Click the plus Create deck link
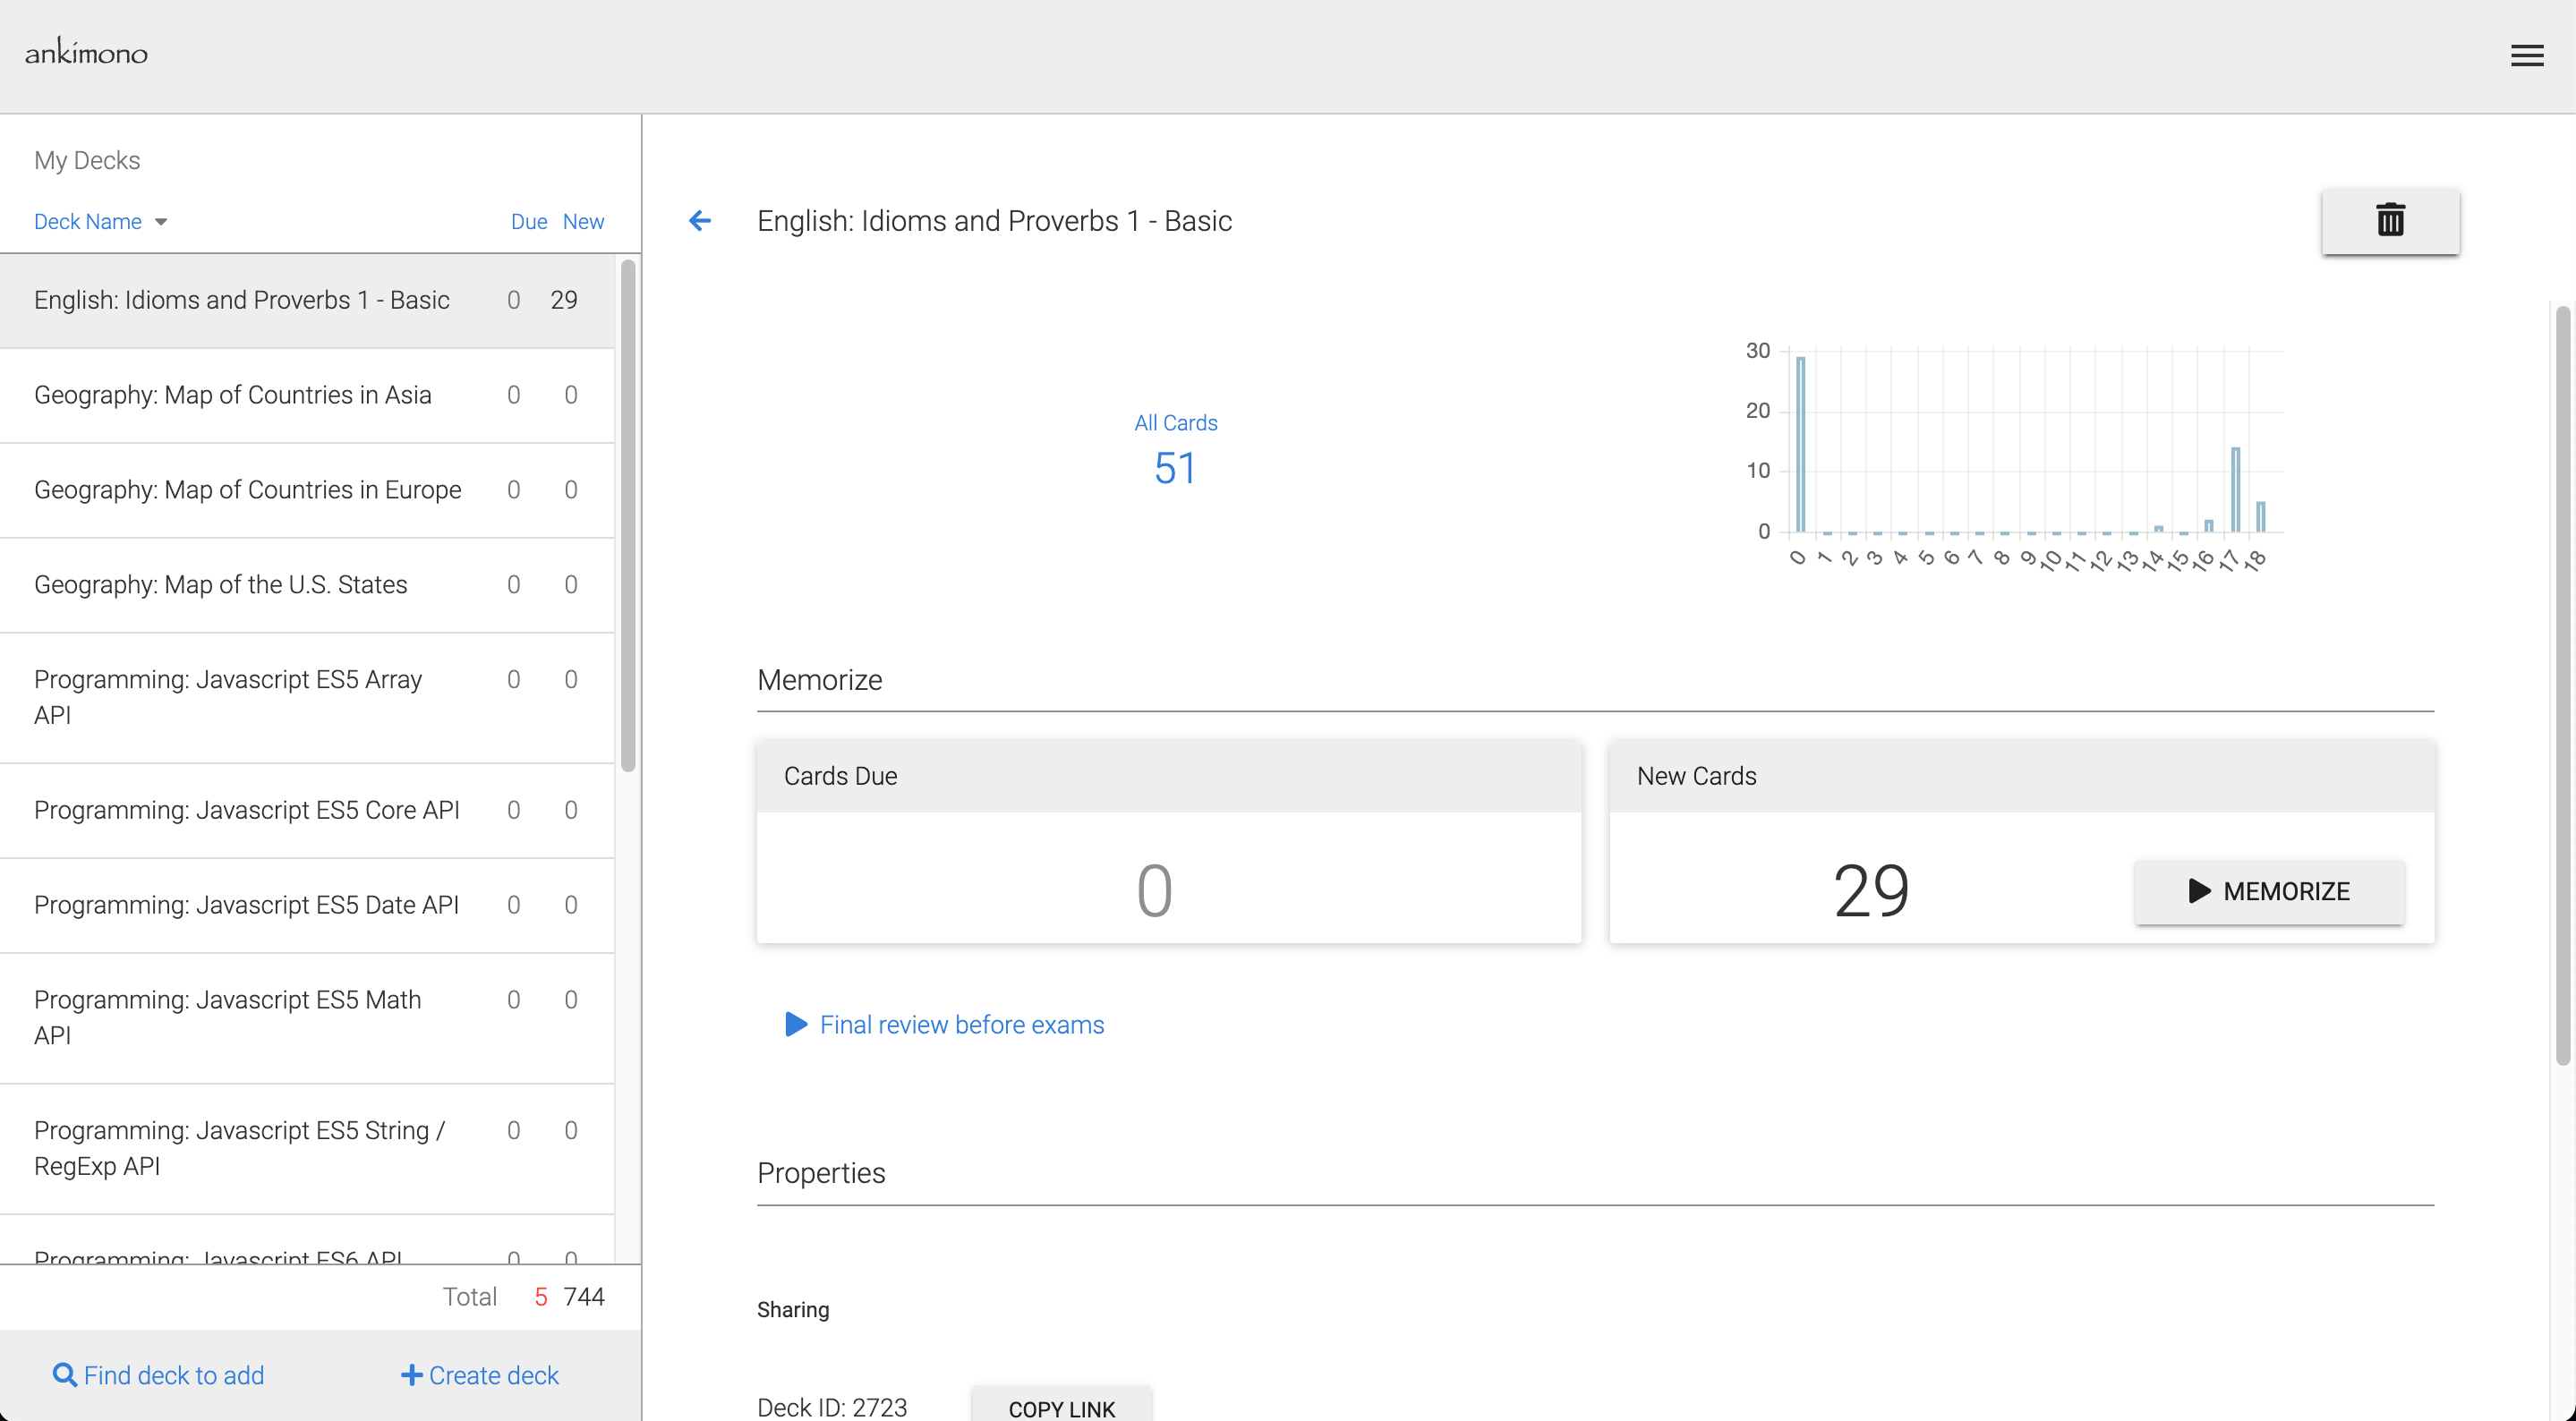The height and width of the screenshot is (1421, 2576). [x=480, y=1375]
